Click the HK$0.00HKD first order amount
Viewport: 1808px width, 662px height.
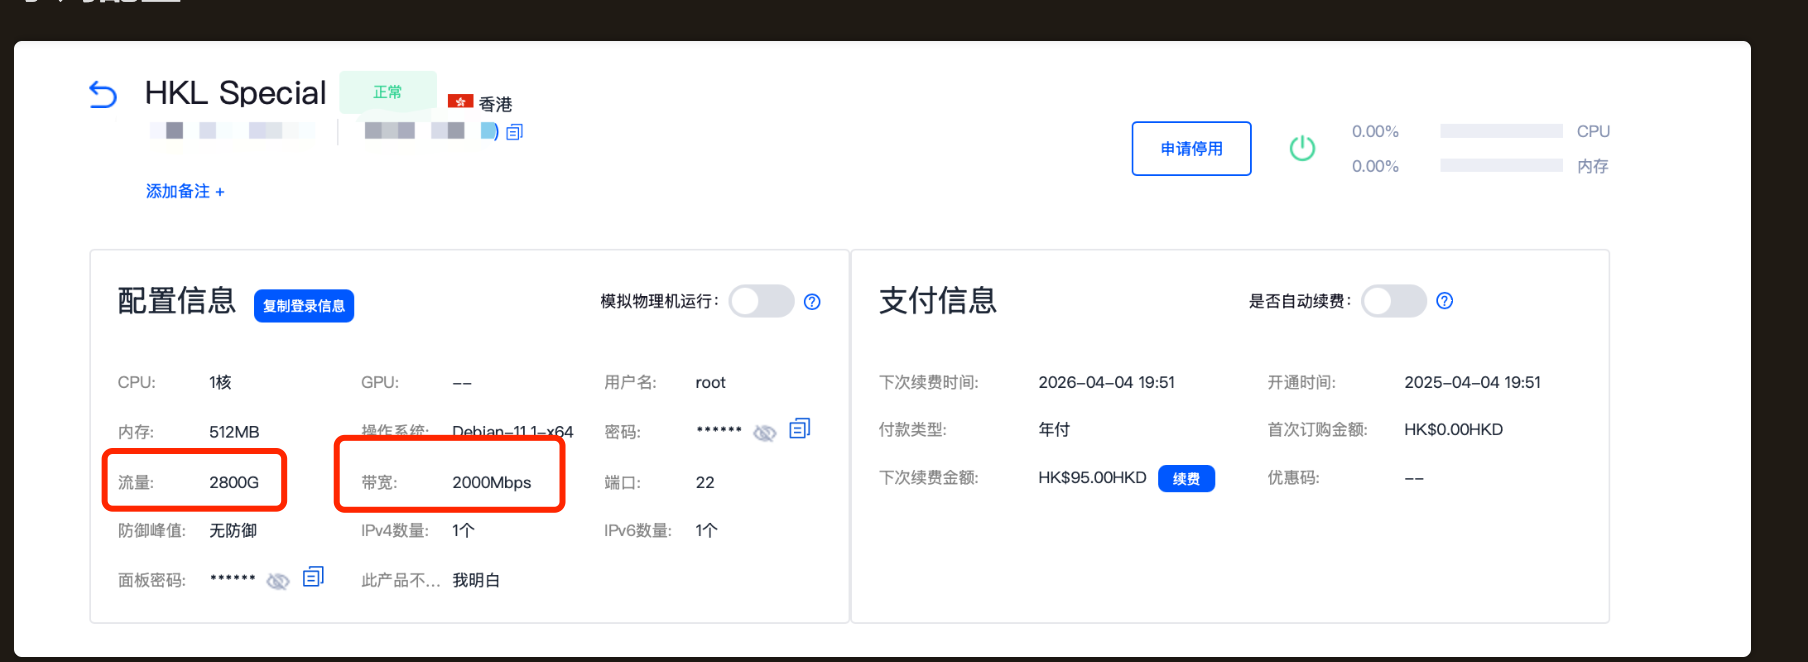[x=1453, y=429]
